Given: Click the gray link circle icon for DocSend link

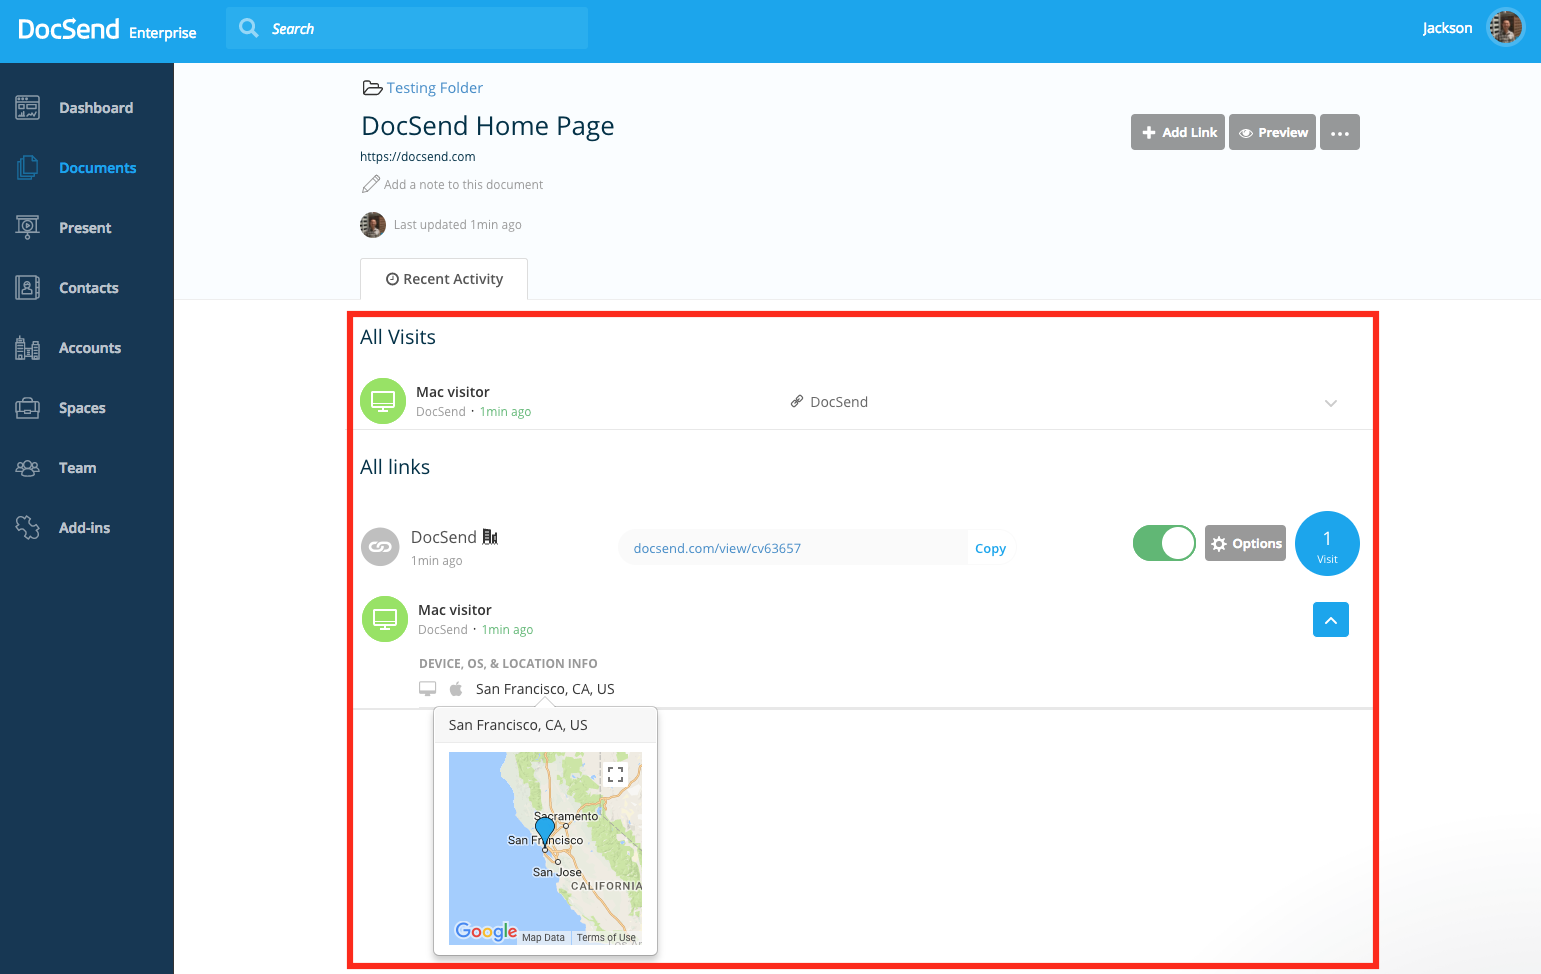Looking at the screenshot, I should pyautogui.click(x=380, y=547).
